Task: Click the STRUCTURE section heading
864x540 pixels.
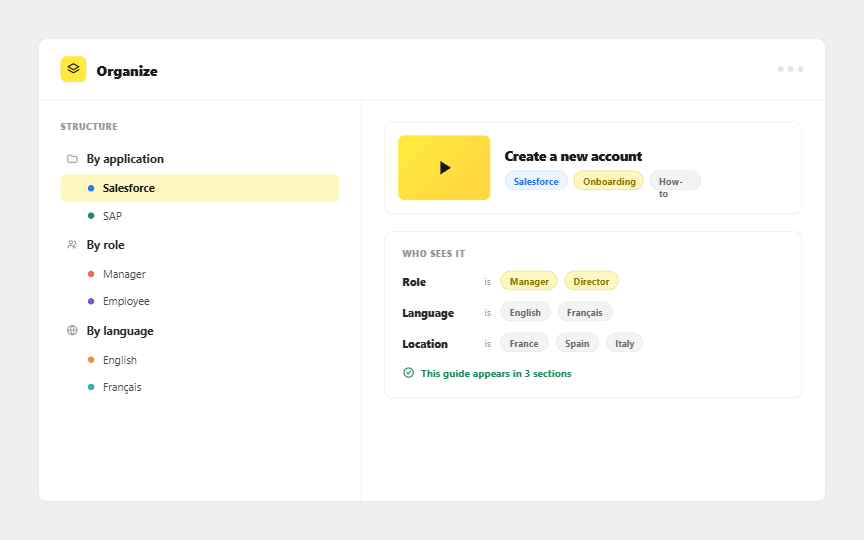Action: coord(89,127)
